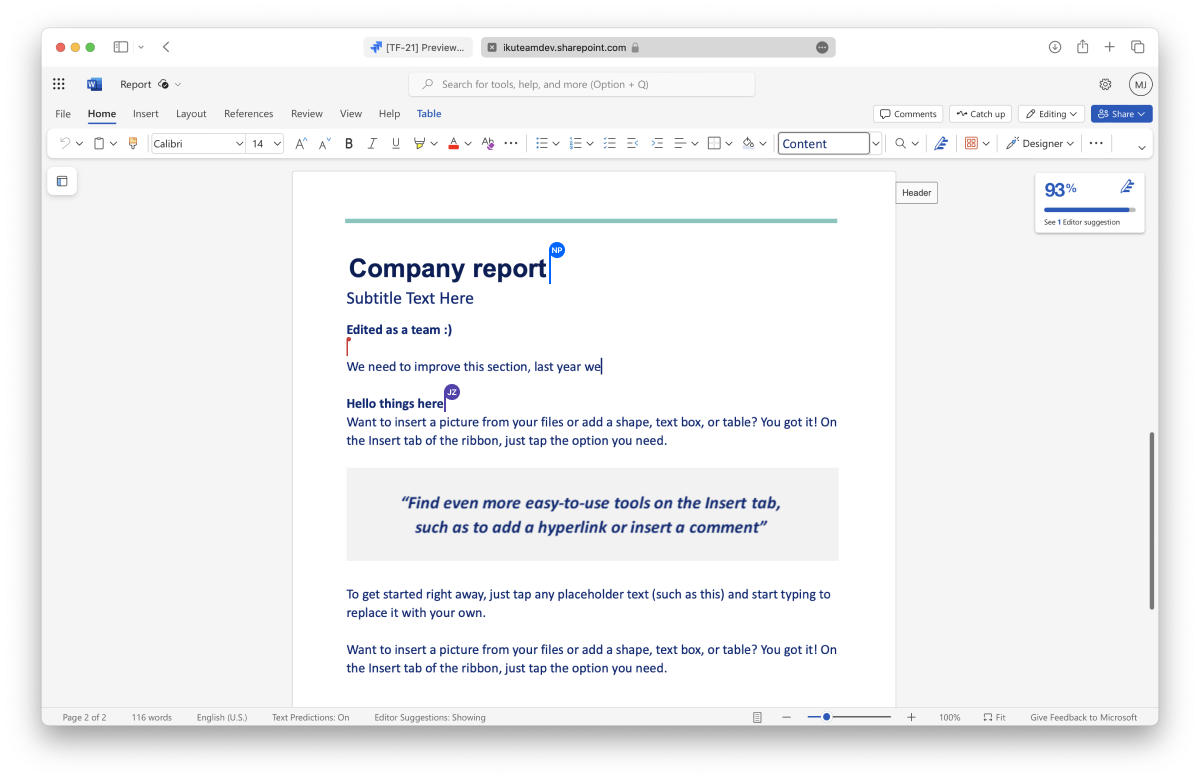
Task: Click the increase indent icon
Action: point(657,144)
